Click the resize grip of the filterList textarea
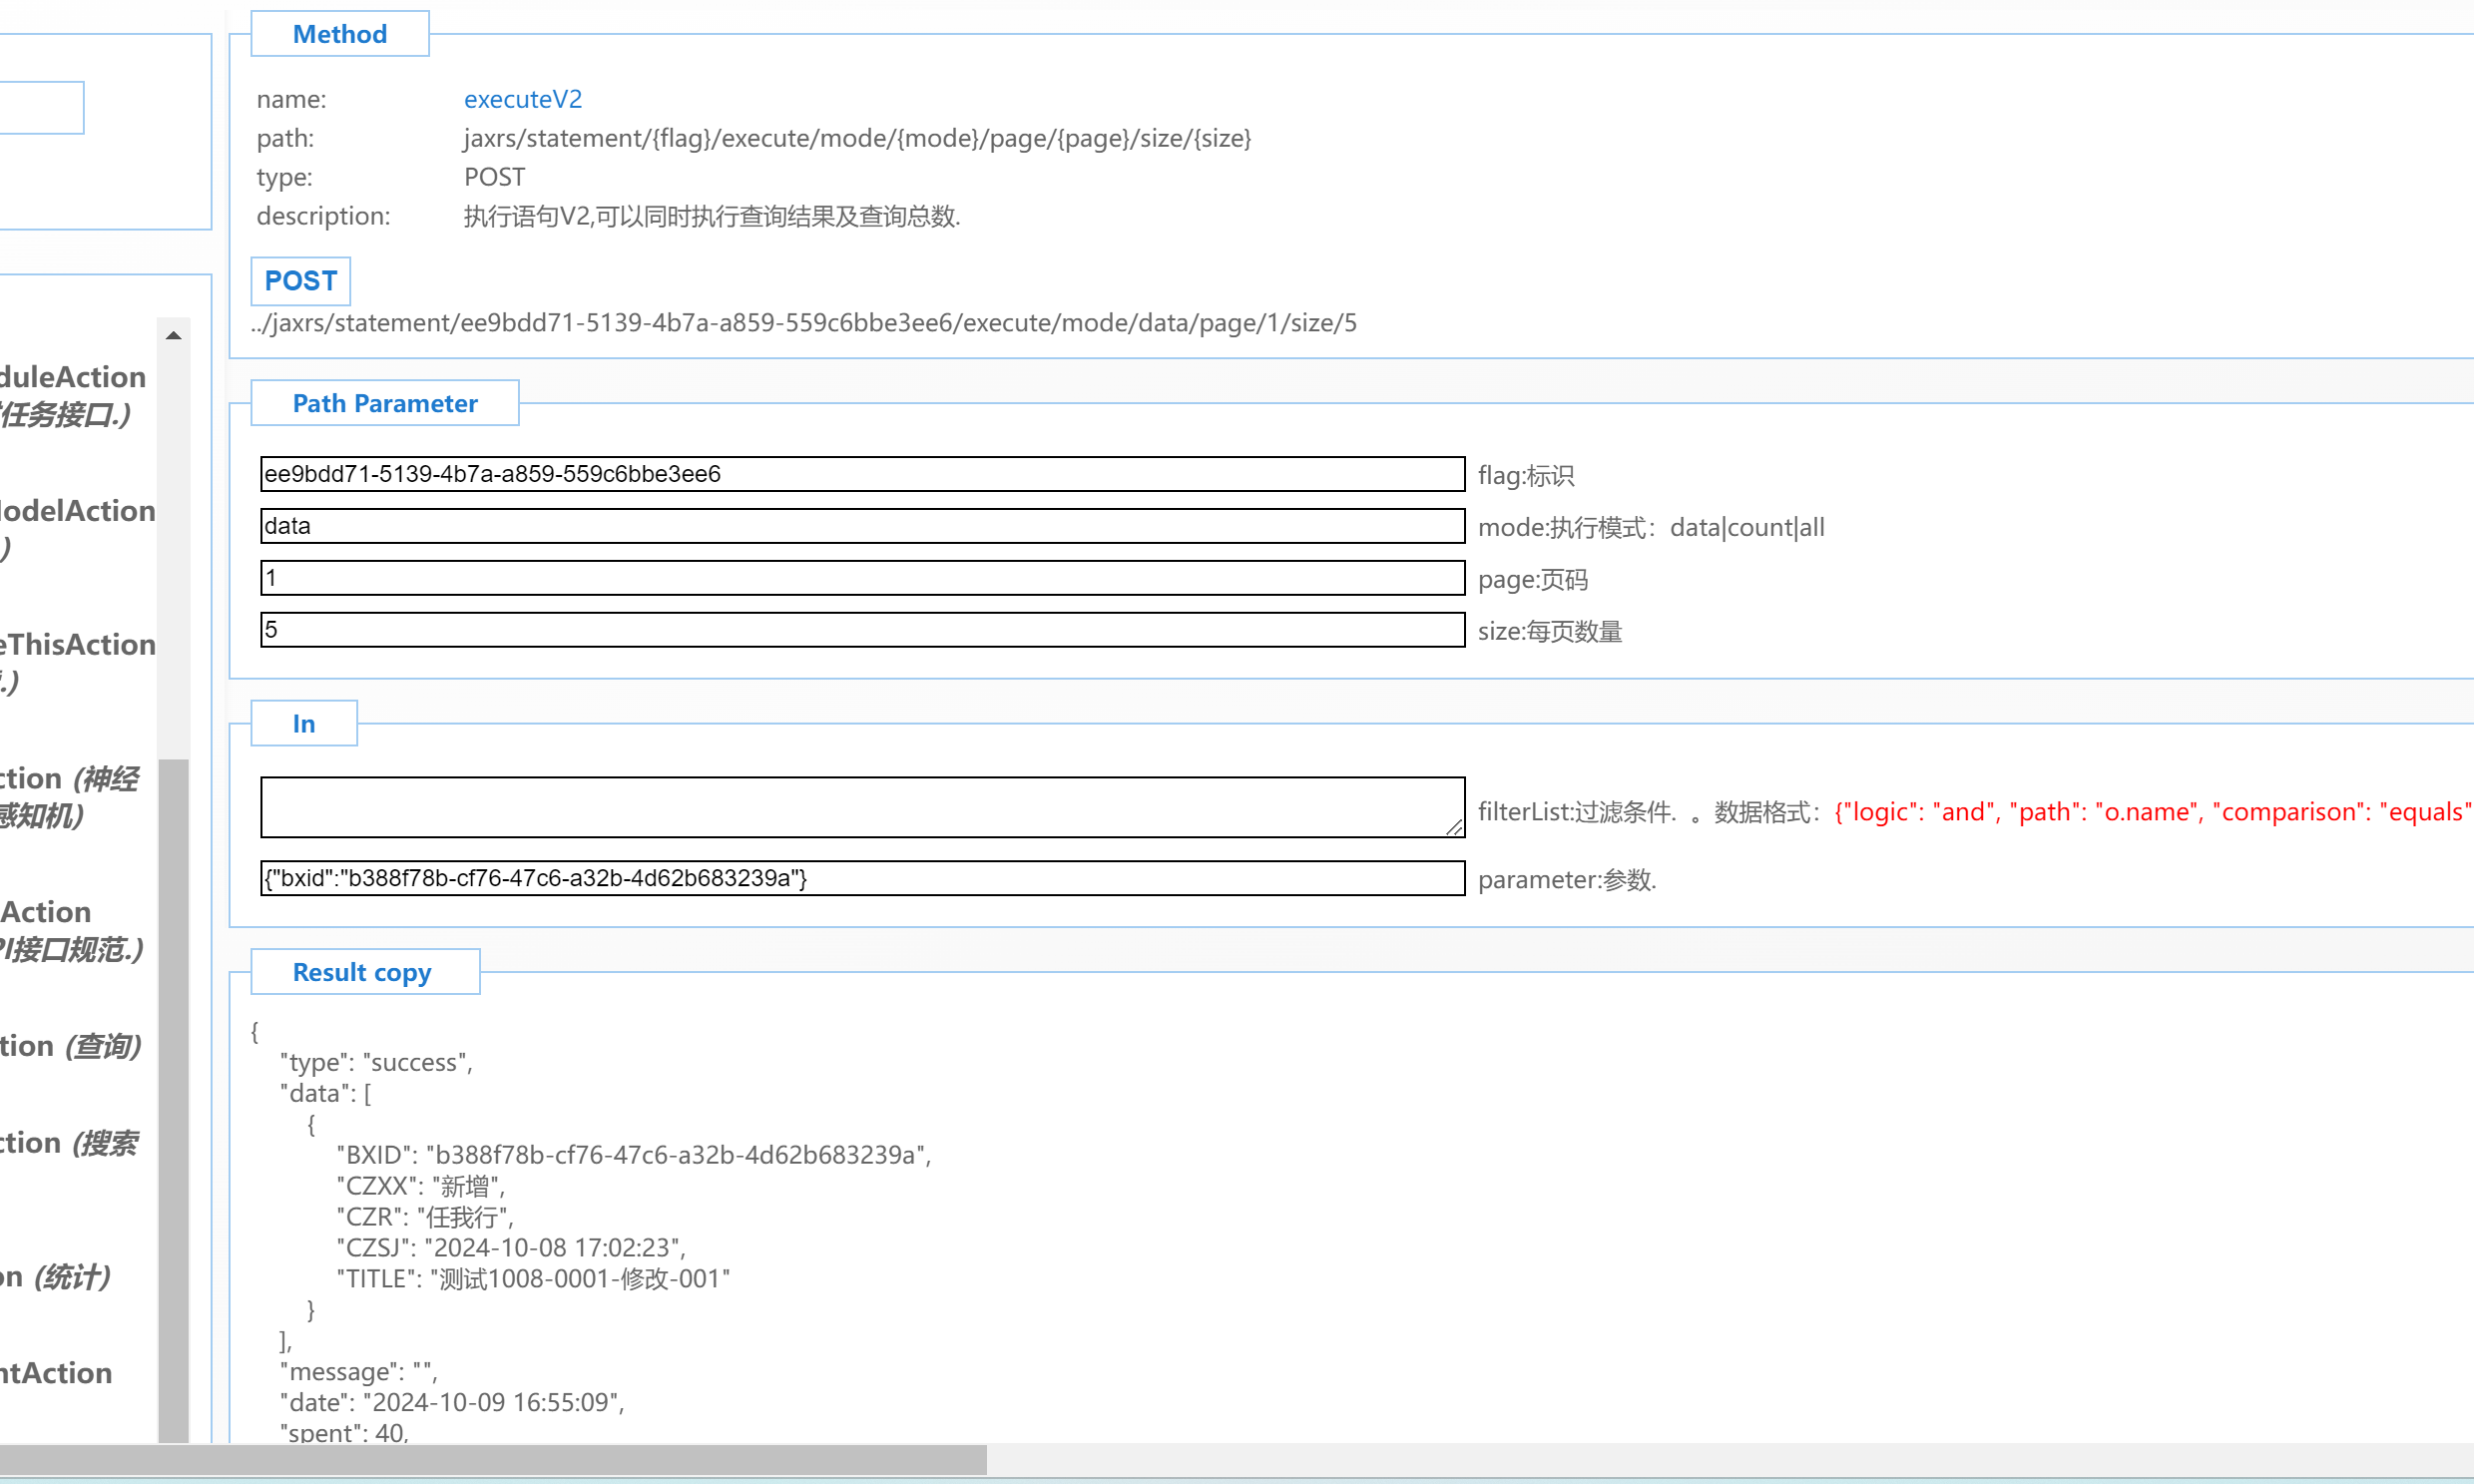Image resolution: width=2474 pixels, height=1484 pixels. tap(1455, 827)
